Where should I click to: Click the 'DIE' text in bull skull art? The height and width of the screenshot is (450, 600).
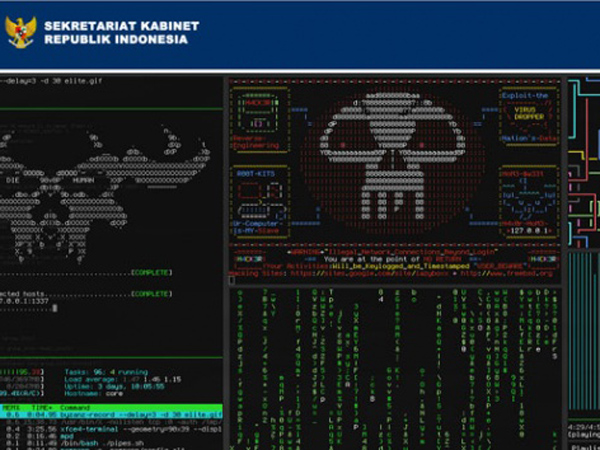click(x=13, y=180)
